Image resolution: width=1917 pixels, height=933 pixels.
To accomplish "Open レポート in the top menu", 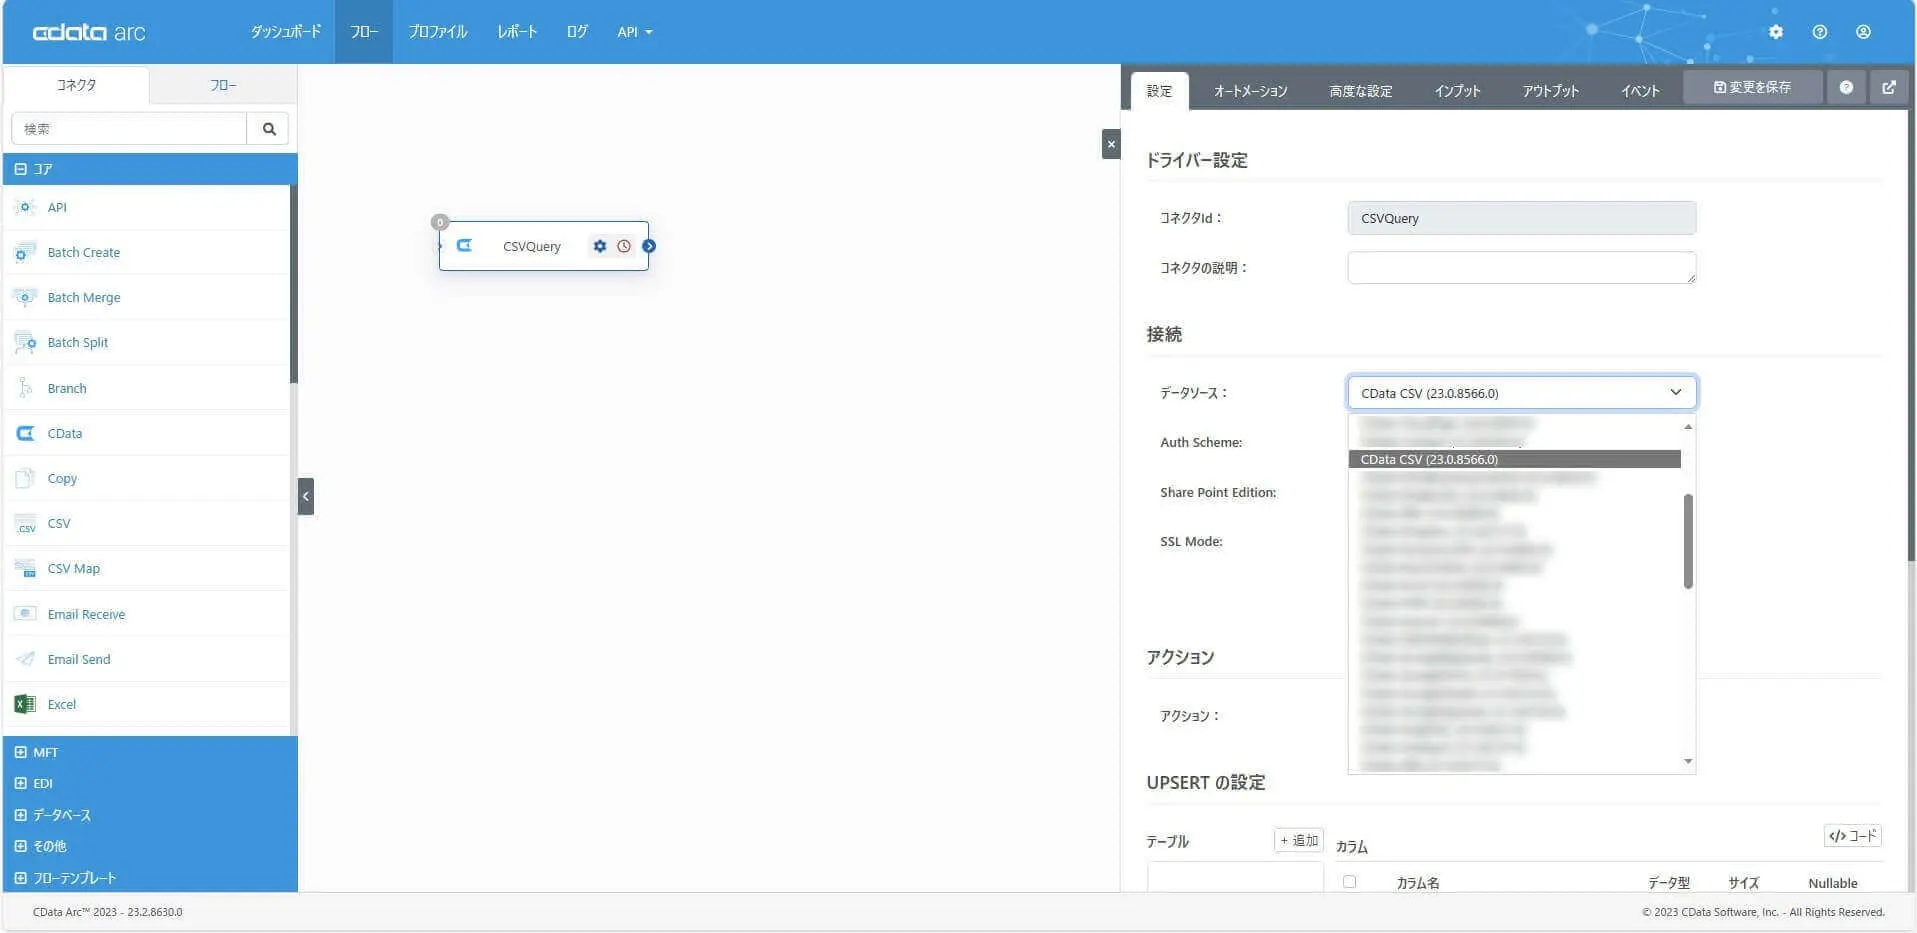I will click(517, 32).
